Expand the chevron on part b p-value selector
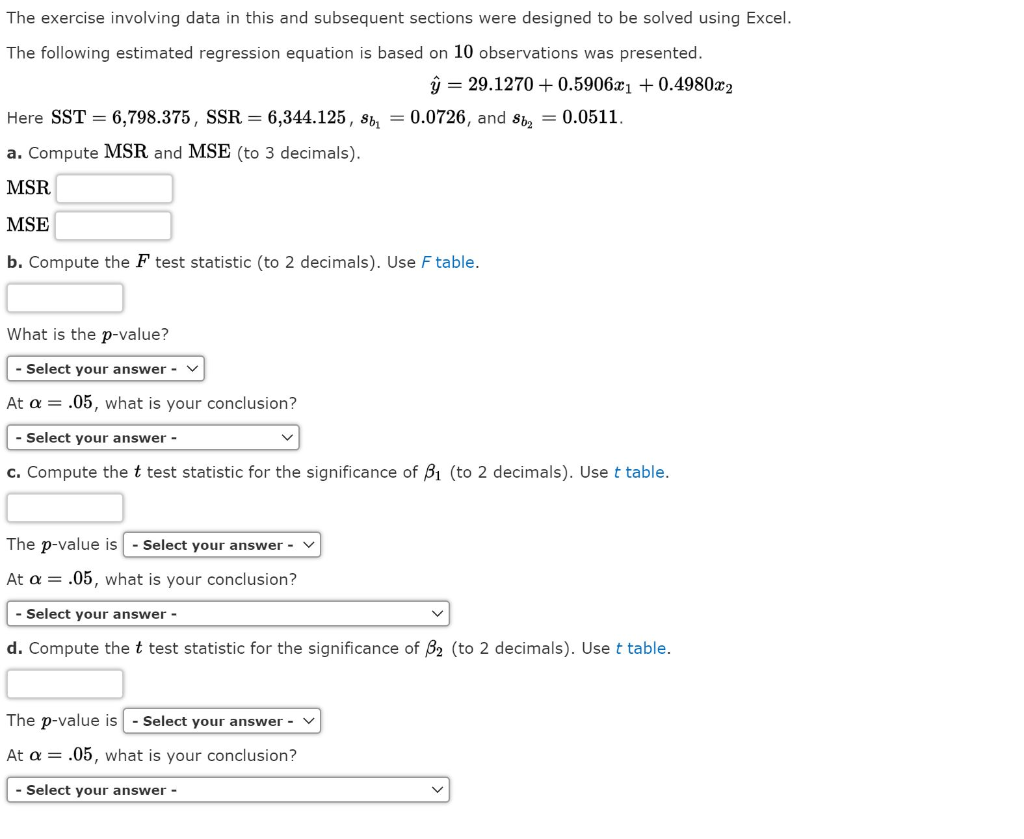Image resolution: width=1024 pixels, height=839 pixels. click(x=190, y=368)
